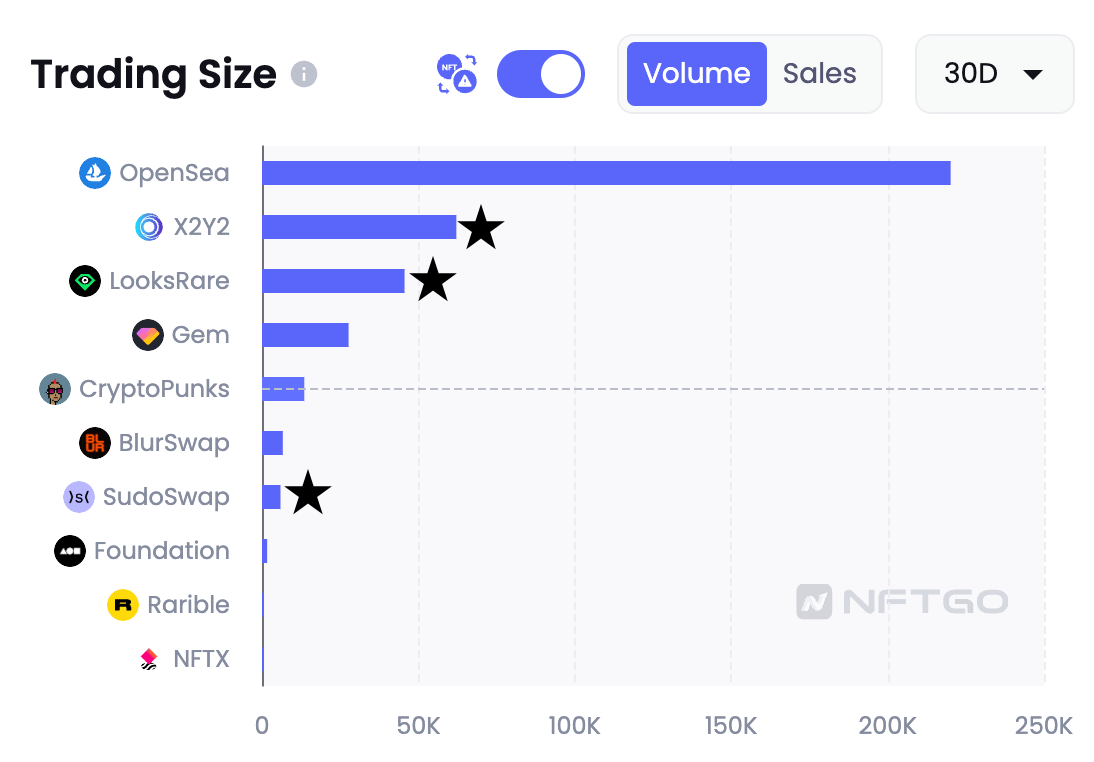1094x762 pixels.
Task: Click the SudoSwap logo icon
Action: (x=79, y=497)
